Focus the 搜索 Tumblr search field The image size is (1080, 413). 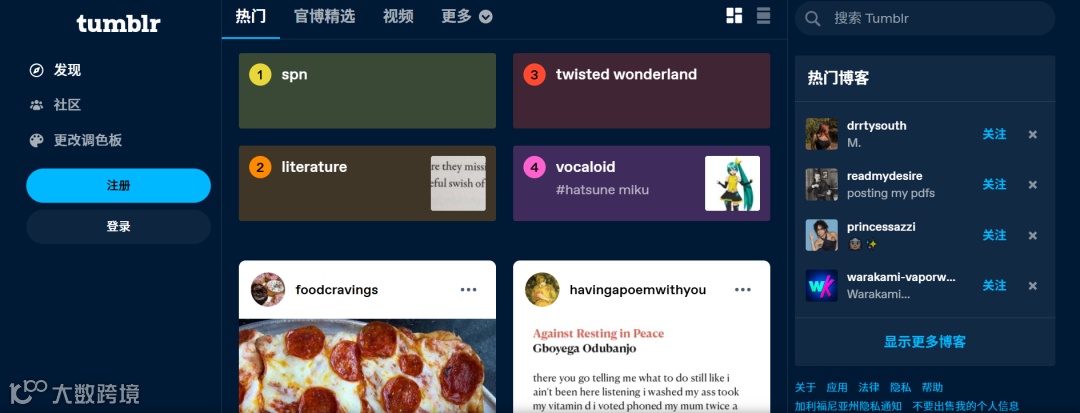point(925,19)
